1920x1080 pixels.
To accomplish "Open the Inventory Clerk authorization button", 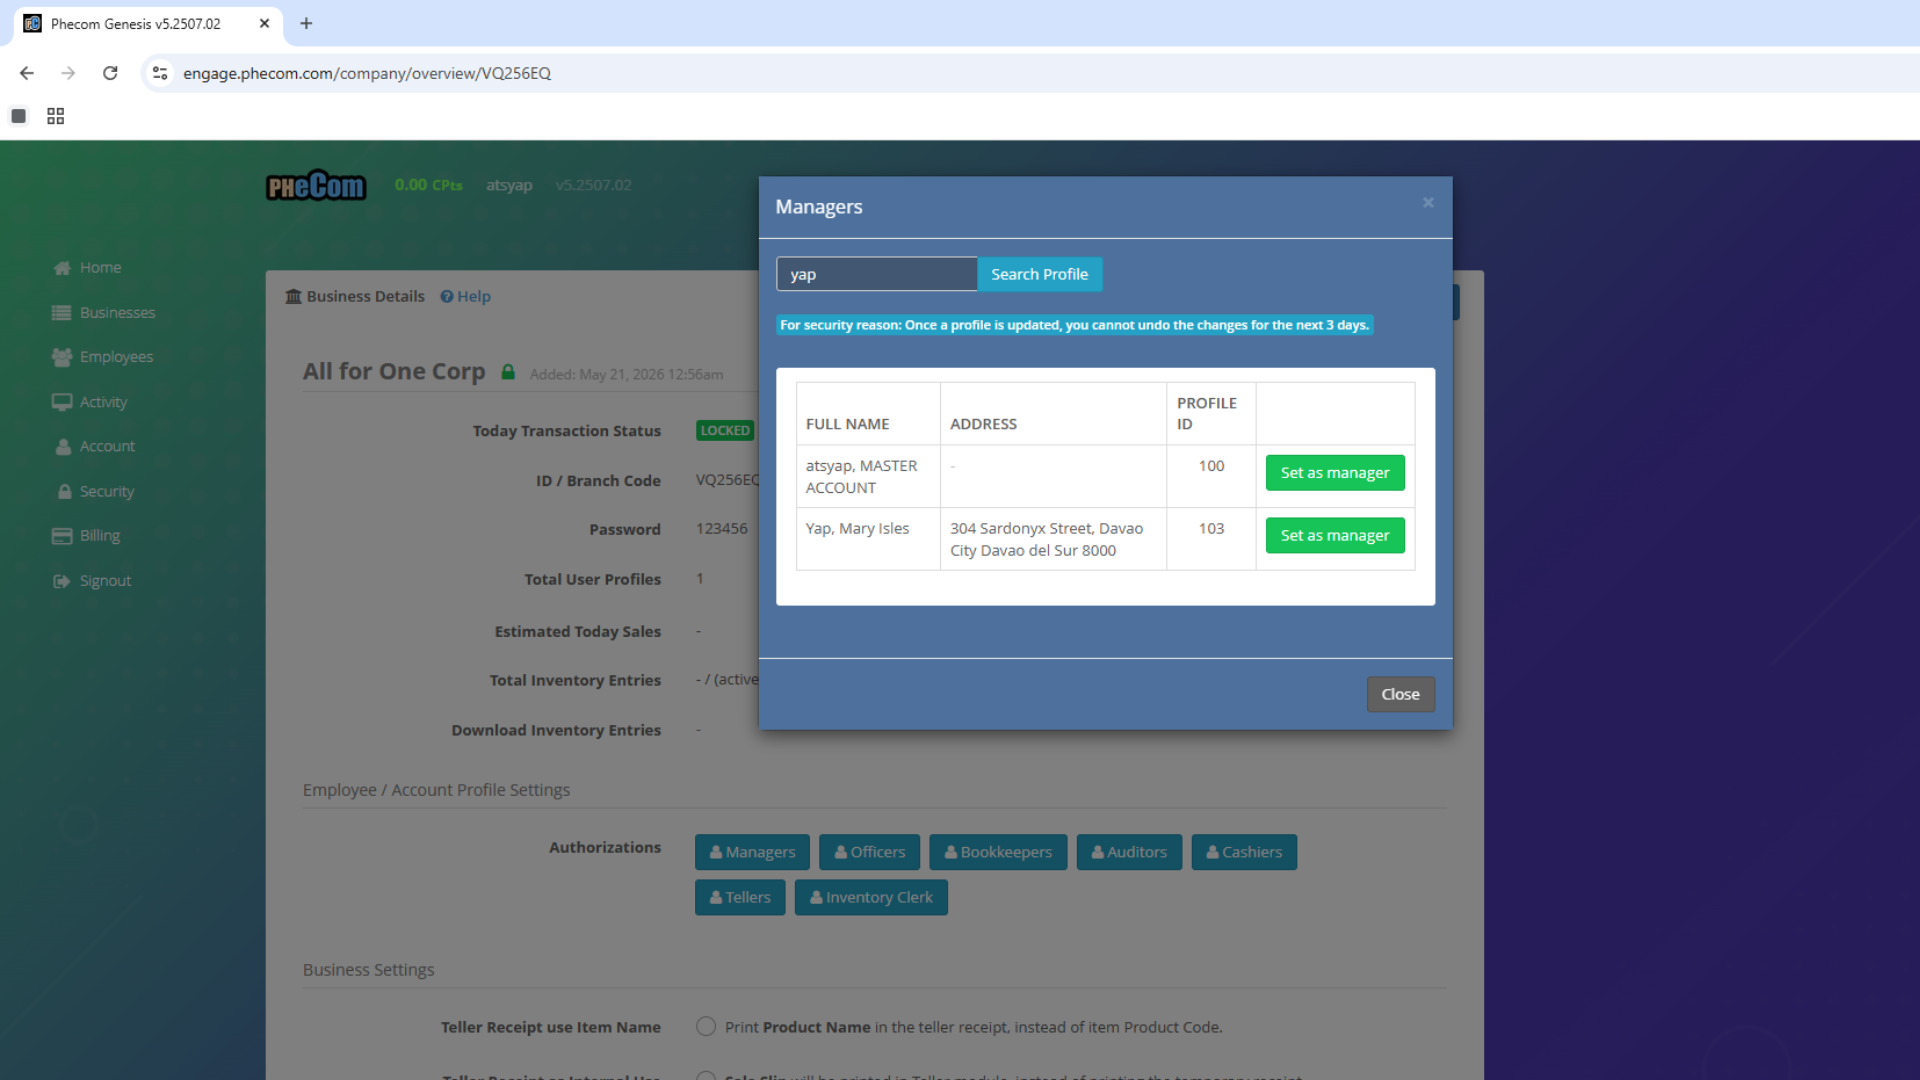I will pos(871,898).
